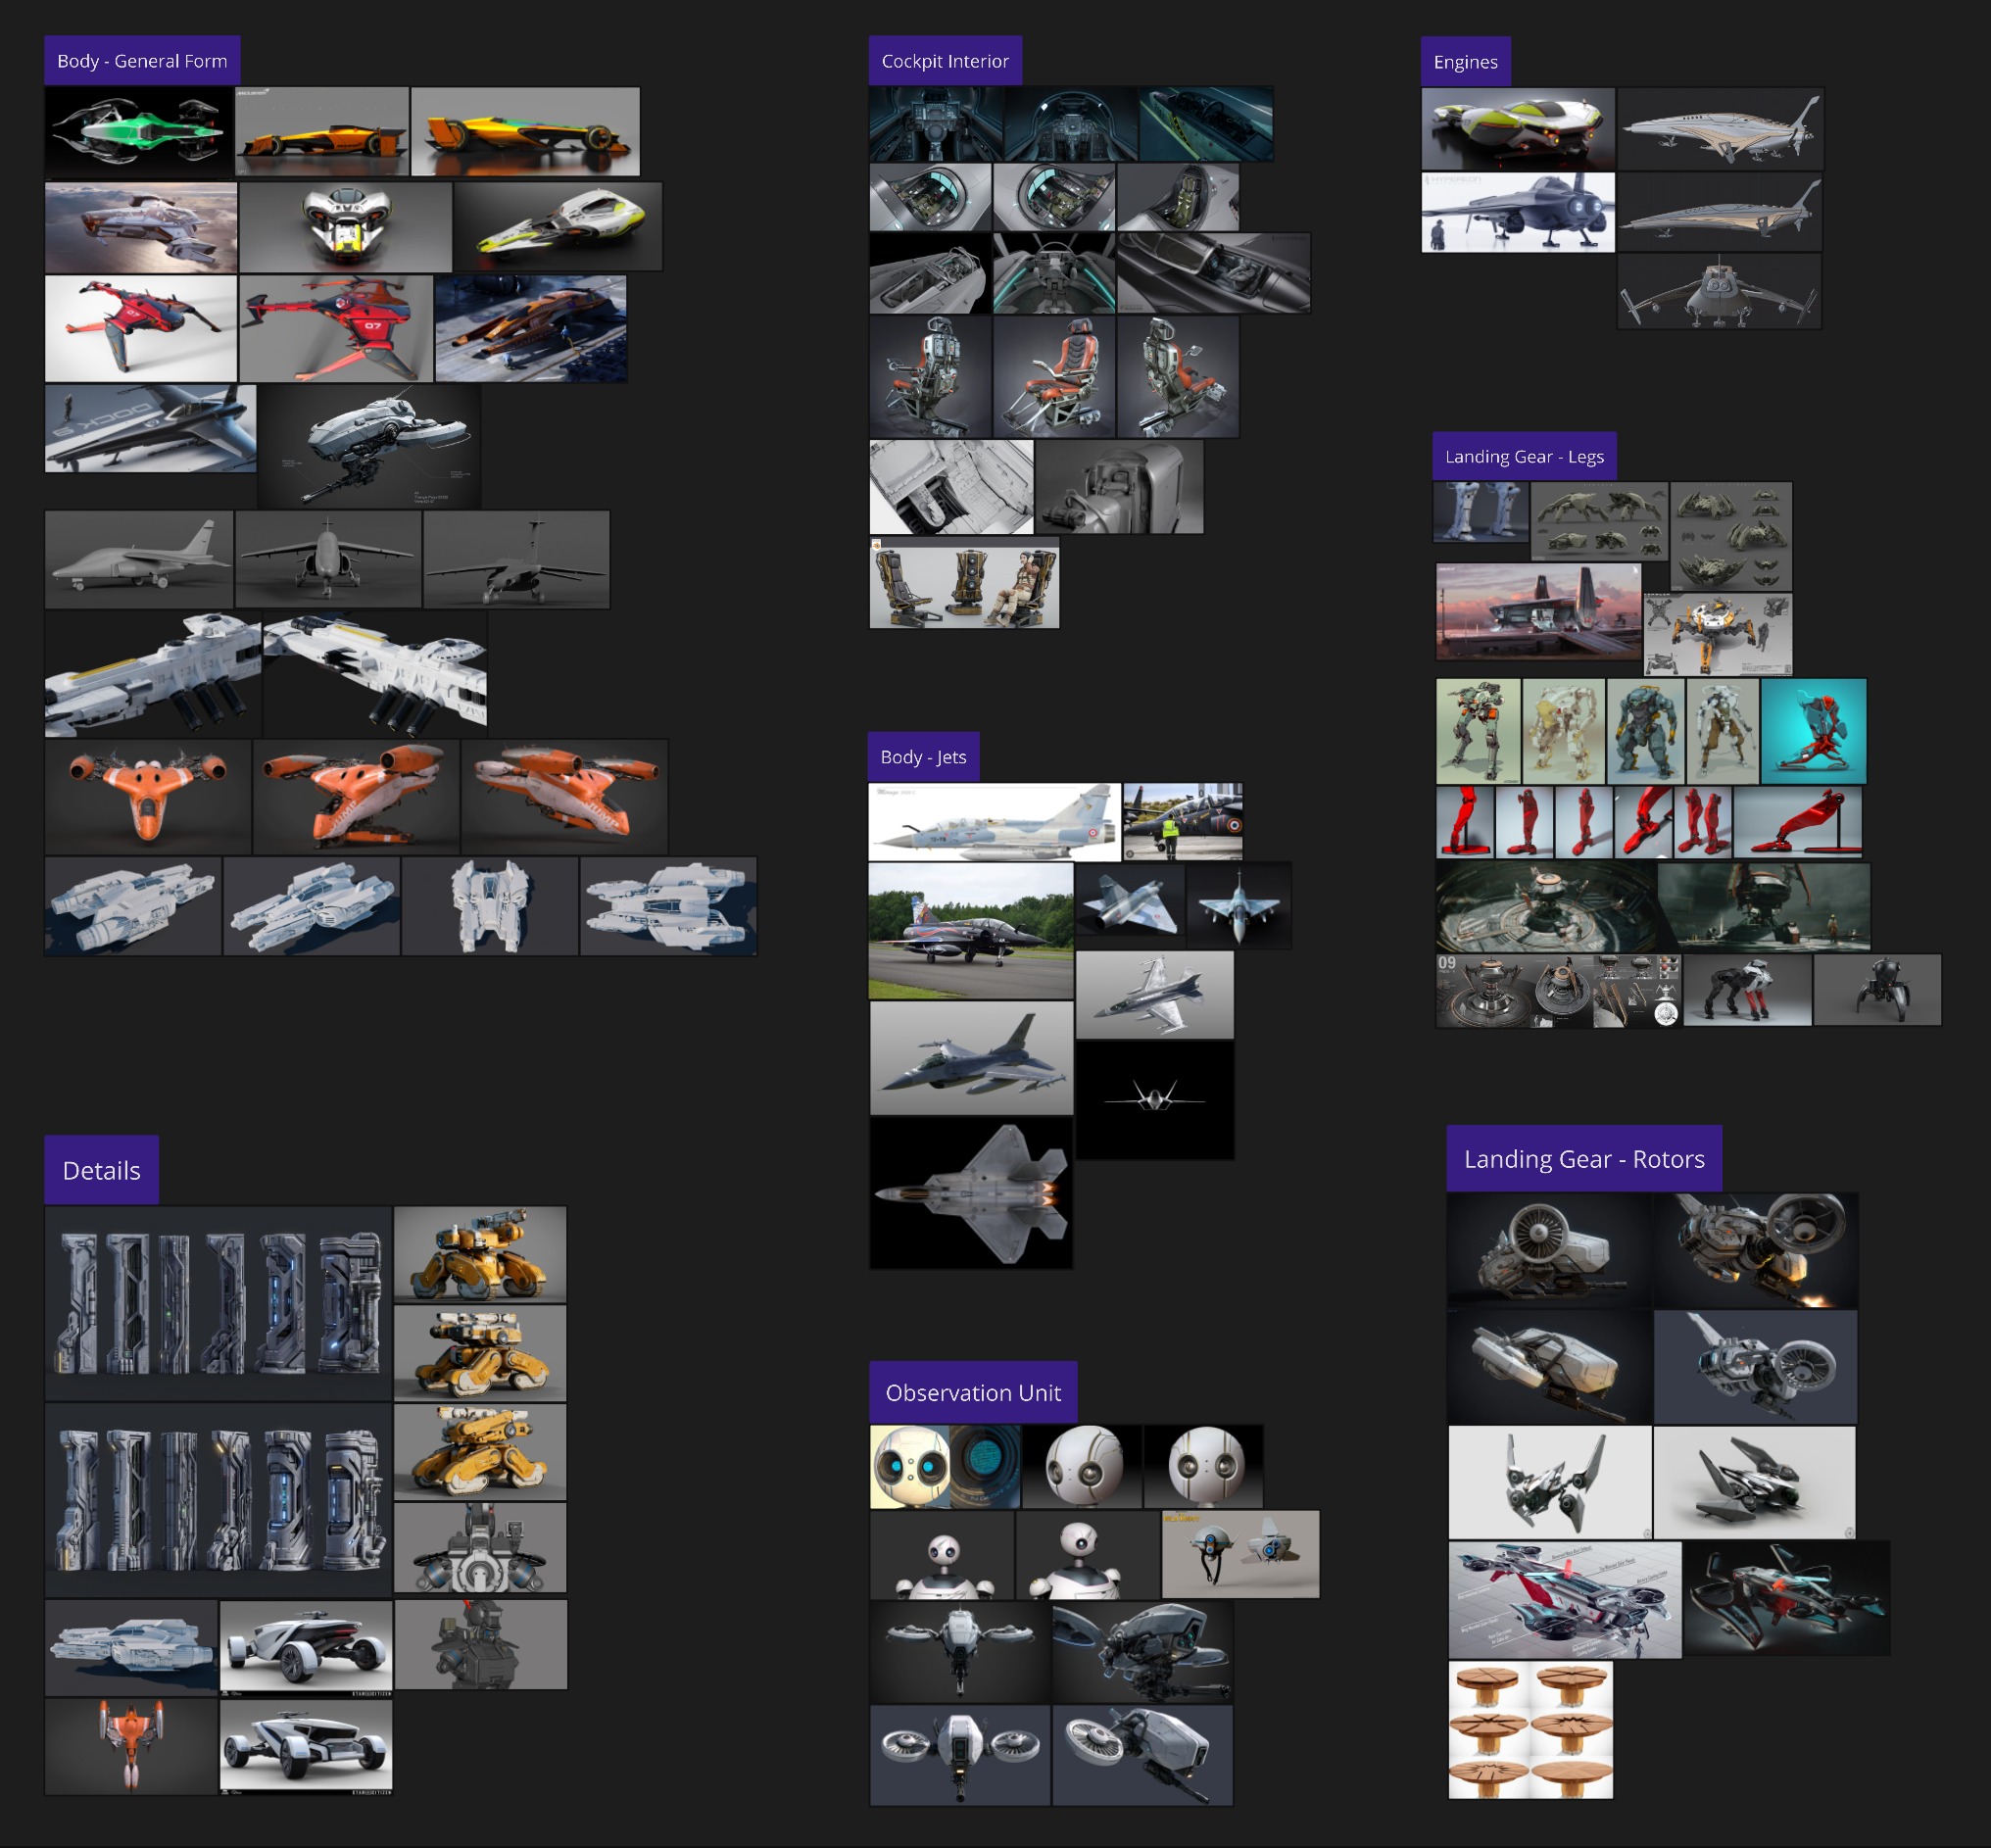Select the cyan background red mech image
This screenshot has height=1848, width=1991.
coord(1812,731)
